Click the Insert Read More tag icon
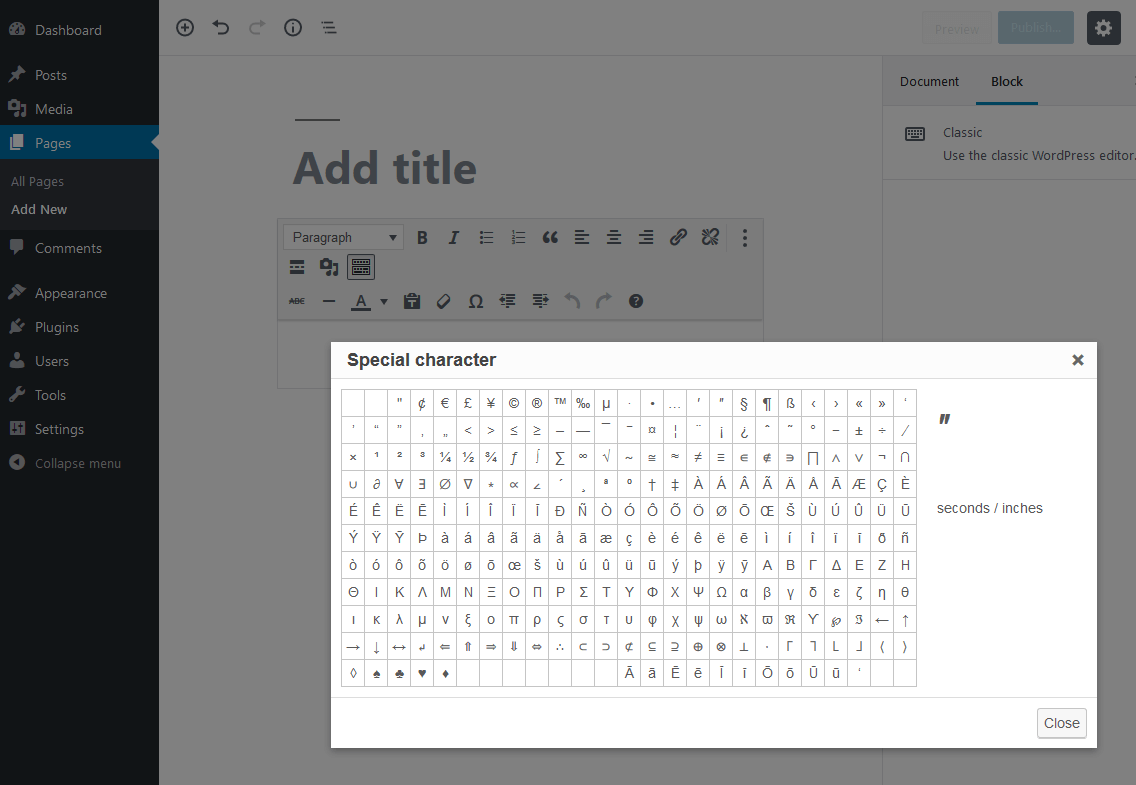Screen dimensions: 1136x785 click(297, 267)
